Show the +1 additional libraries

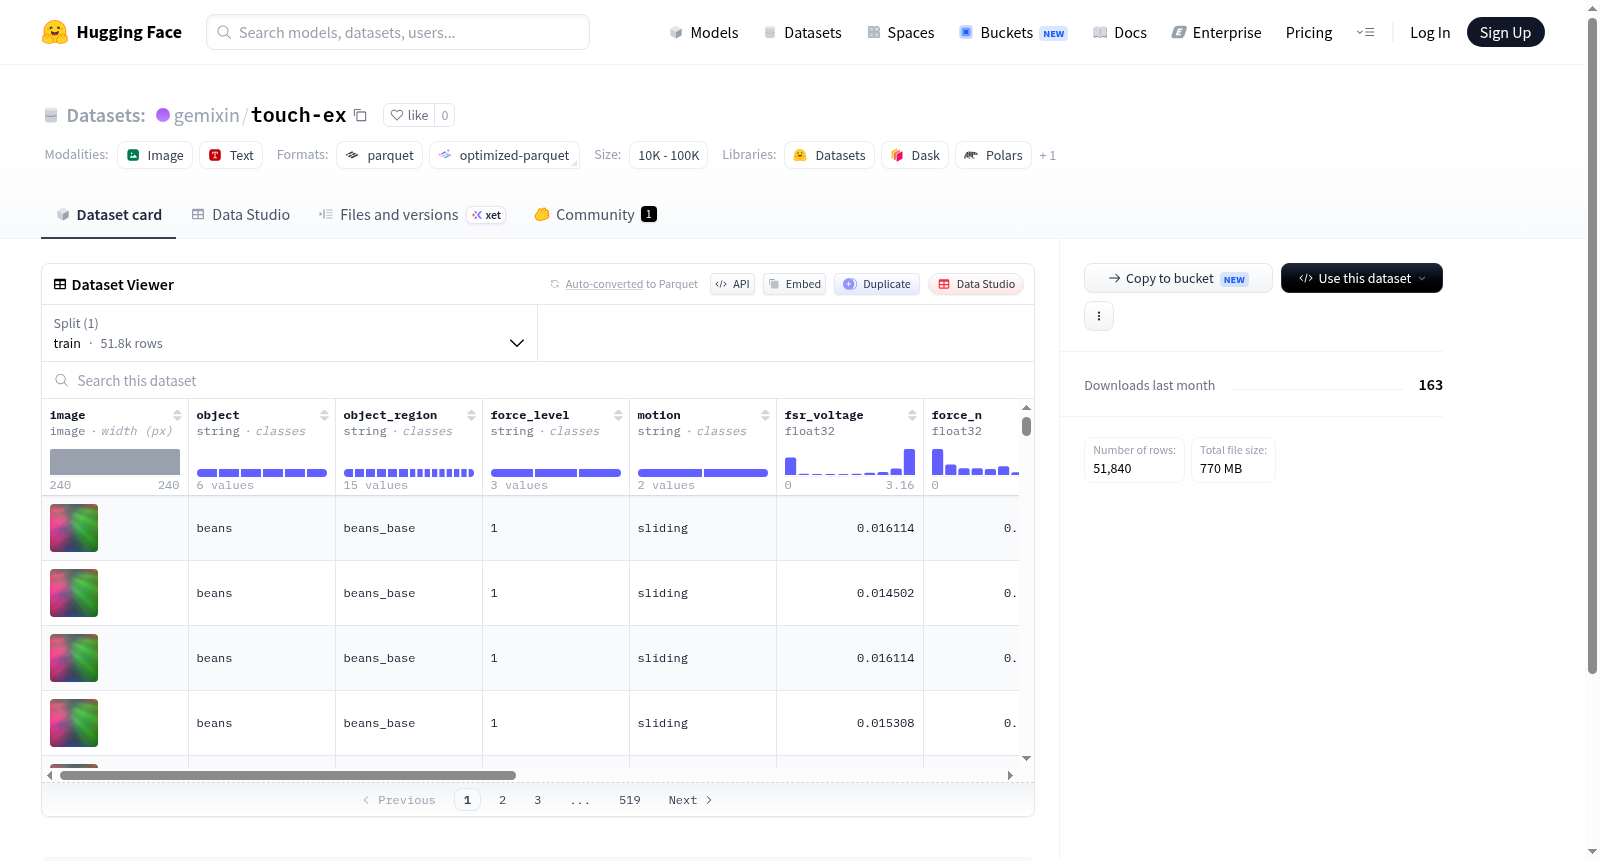click(x=1048, y=155)
